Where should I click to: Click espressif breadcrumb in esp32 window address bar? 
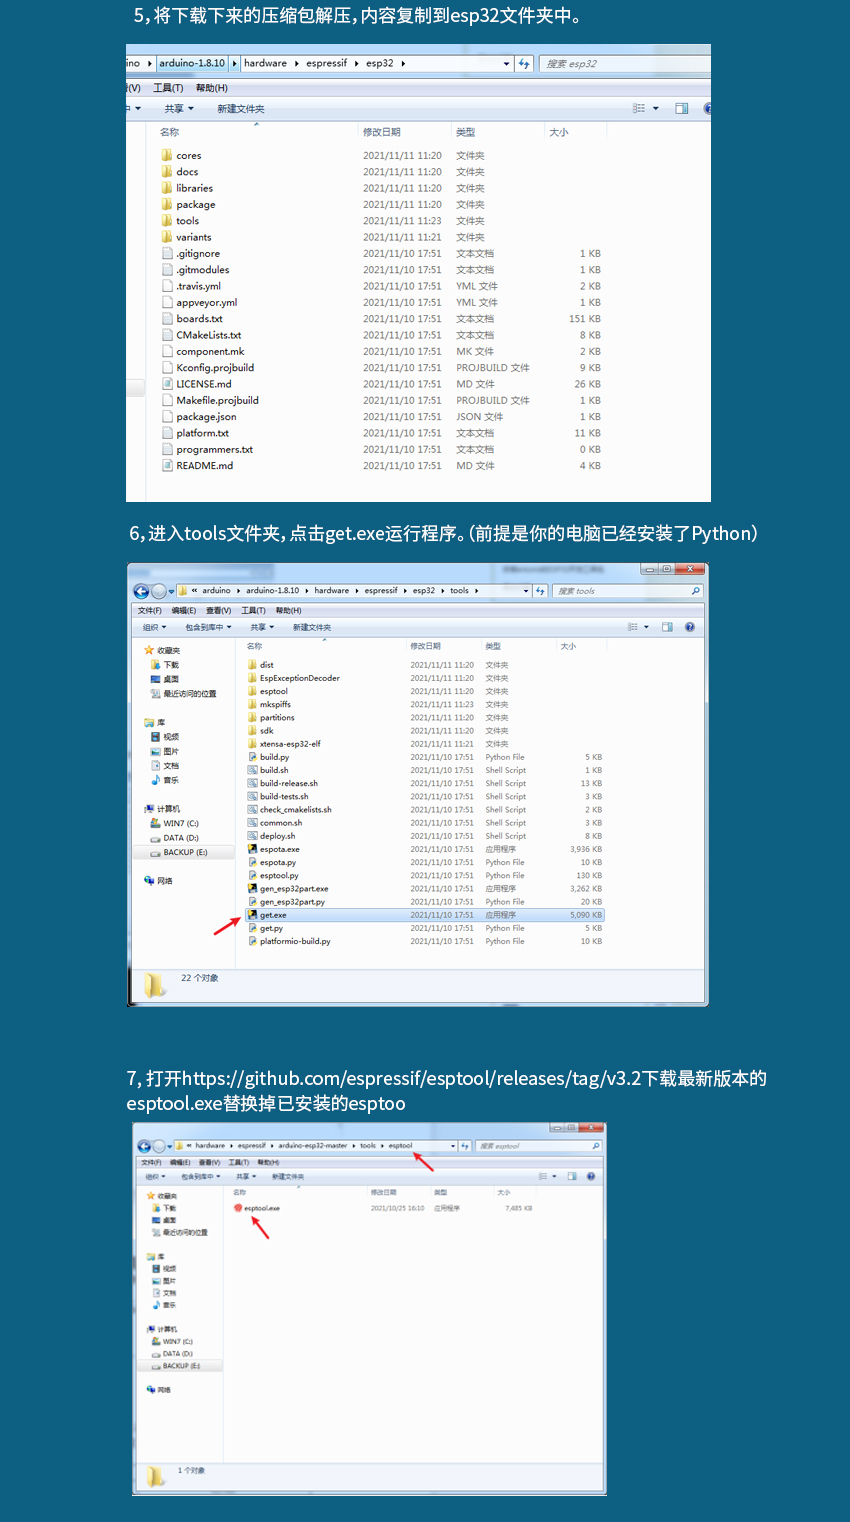tap(326, 63)
